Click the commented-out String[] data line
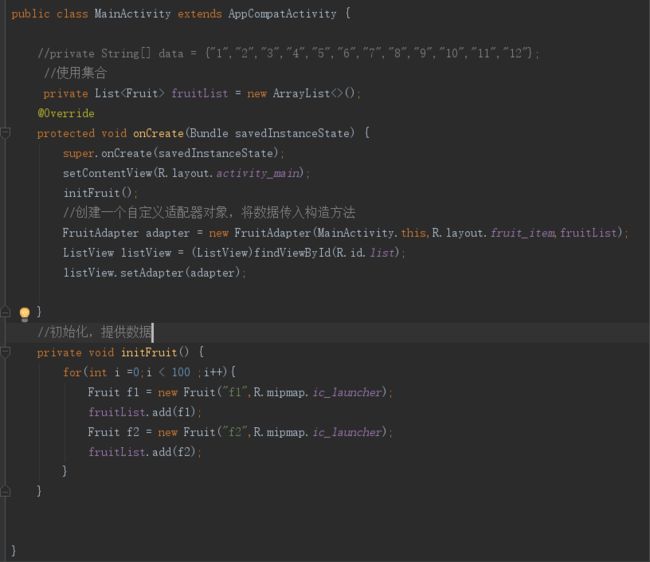 (x=289, y=53)
